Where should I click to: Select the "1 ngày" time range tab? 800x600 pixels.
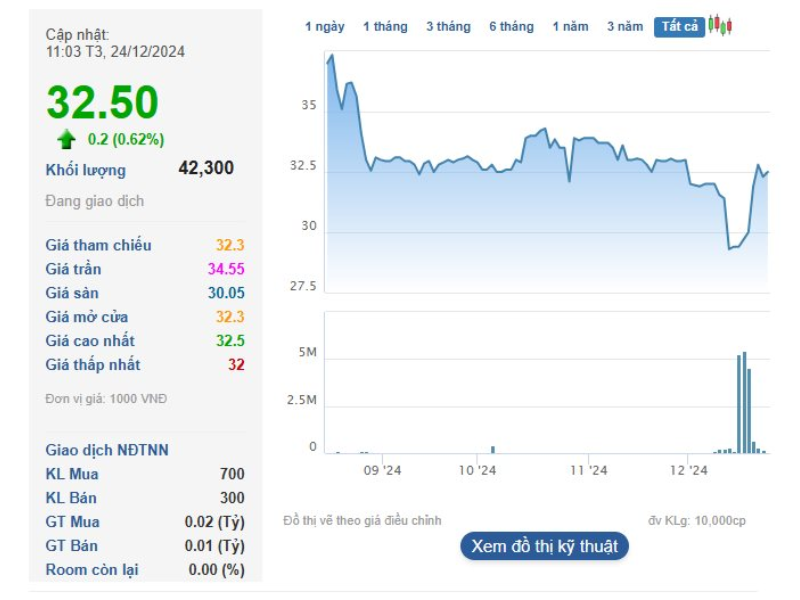tap(324, 27)
